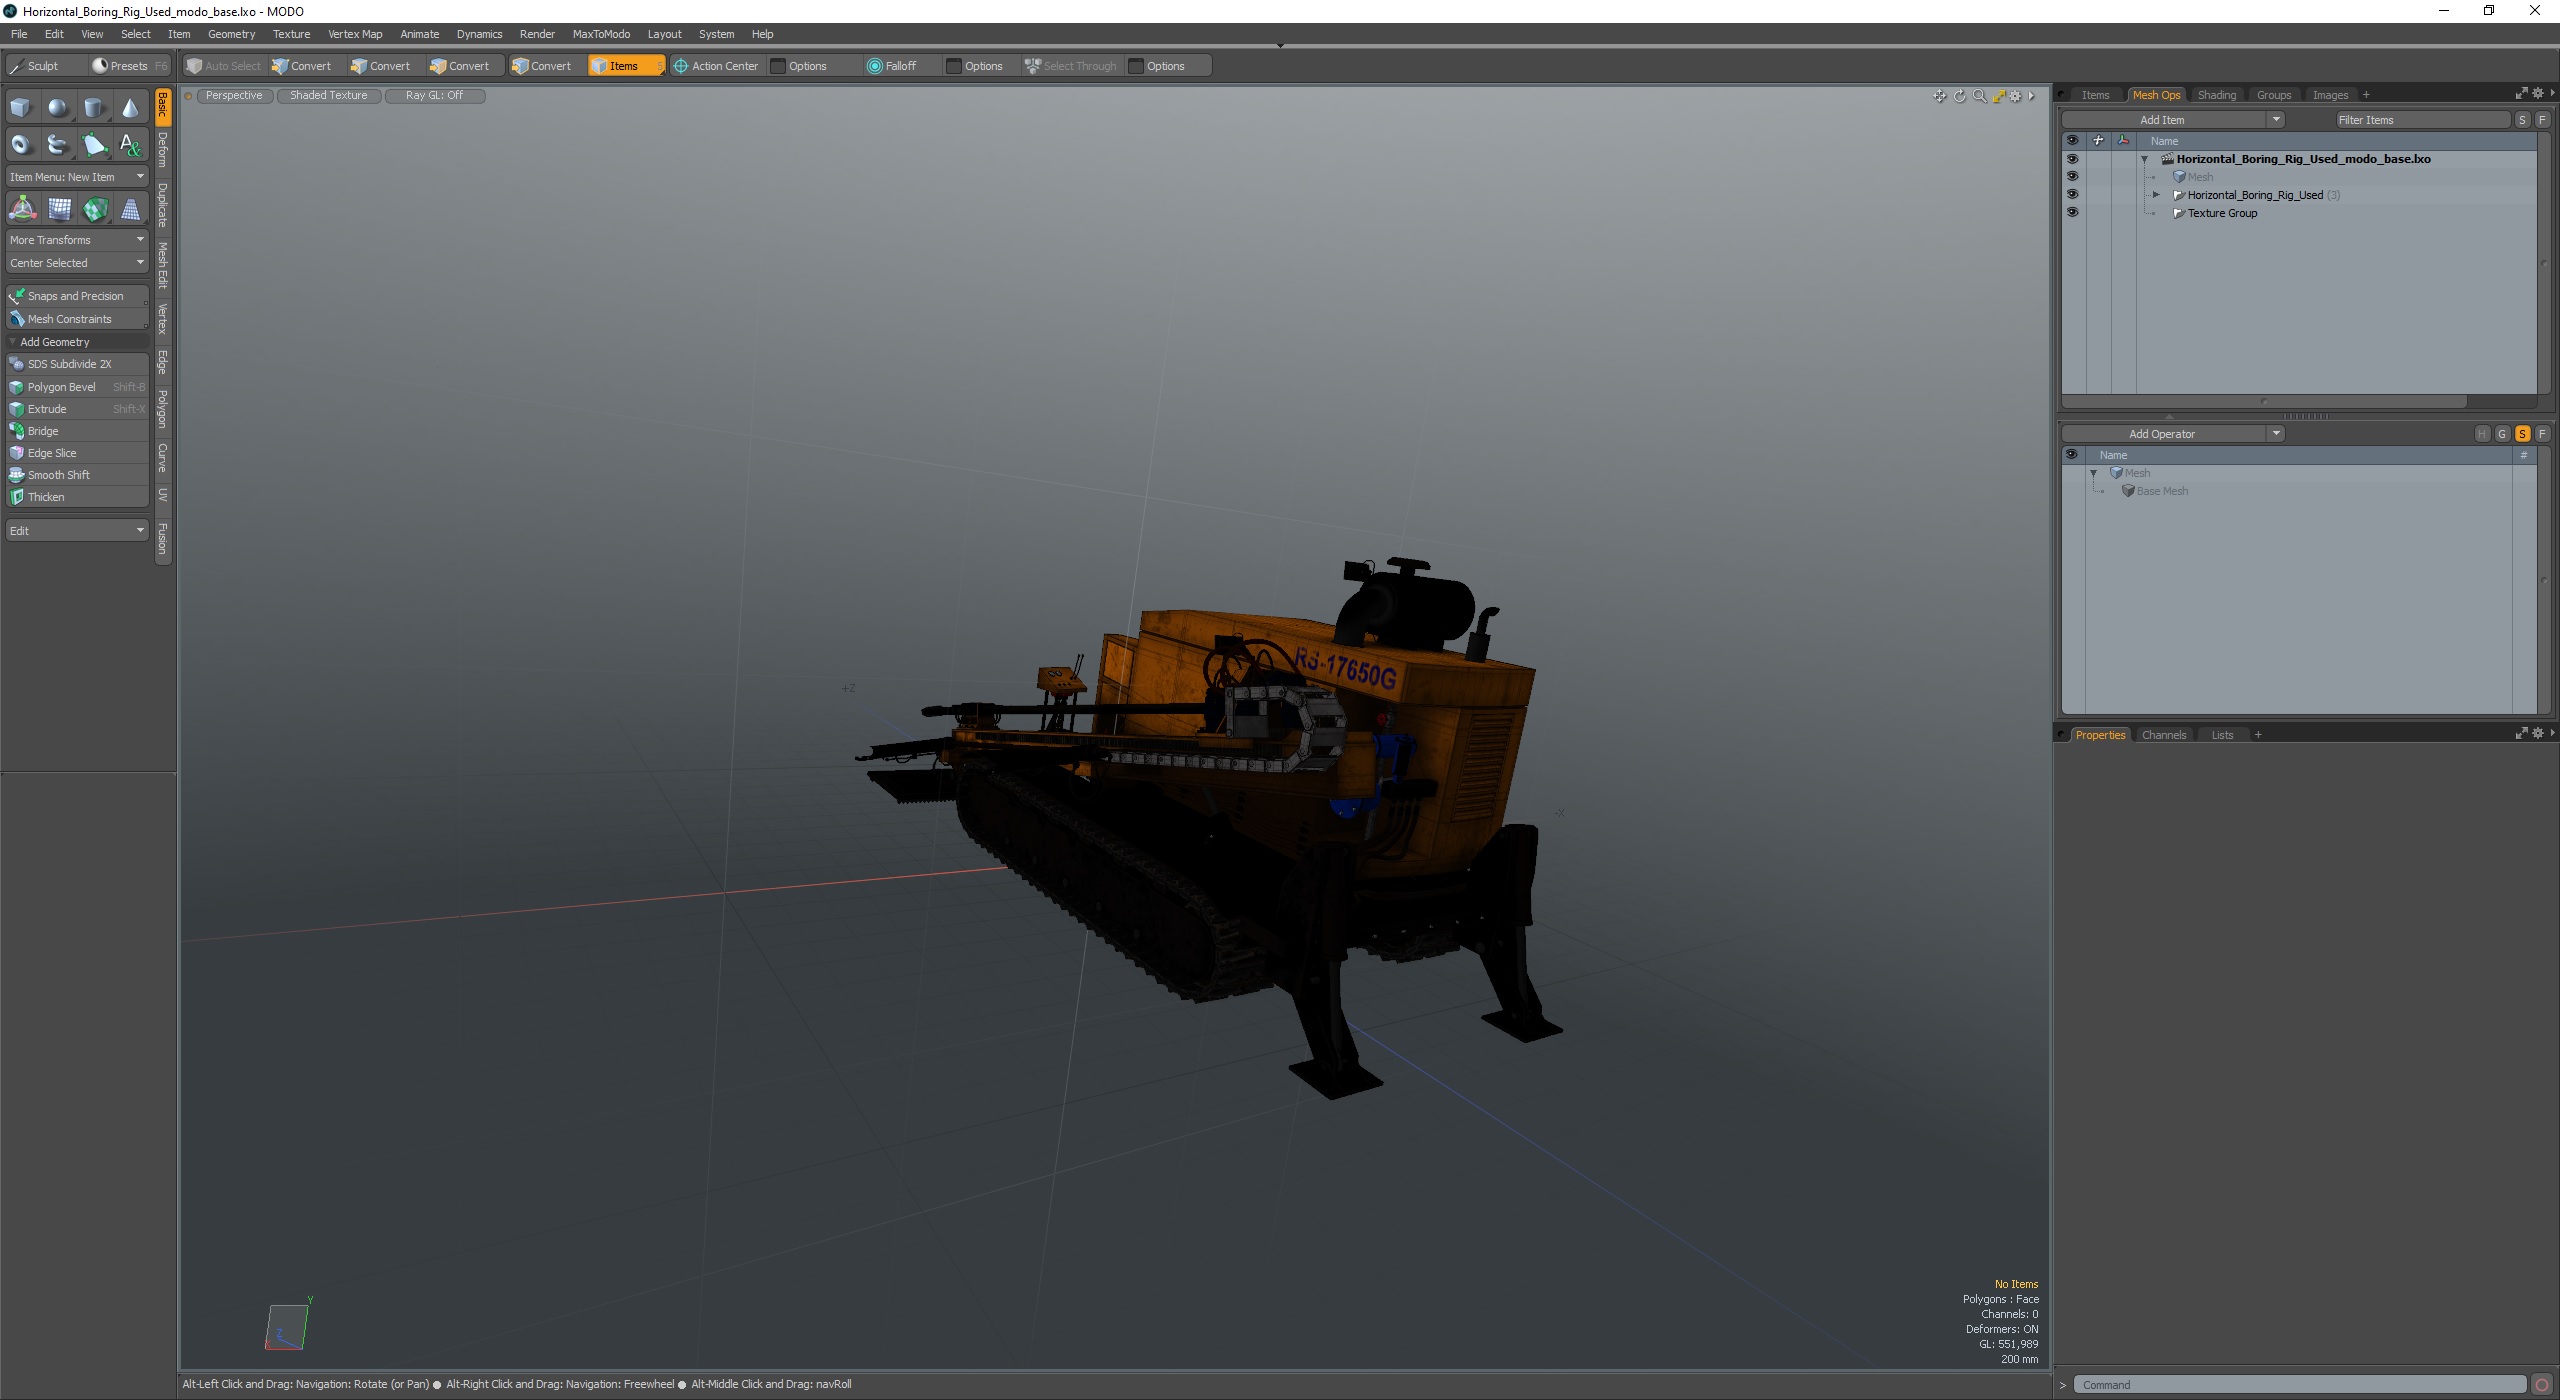This screenshot has height=1400, width=2560.
Task: Open the Geometry menu
Action: point(231,34)
